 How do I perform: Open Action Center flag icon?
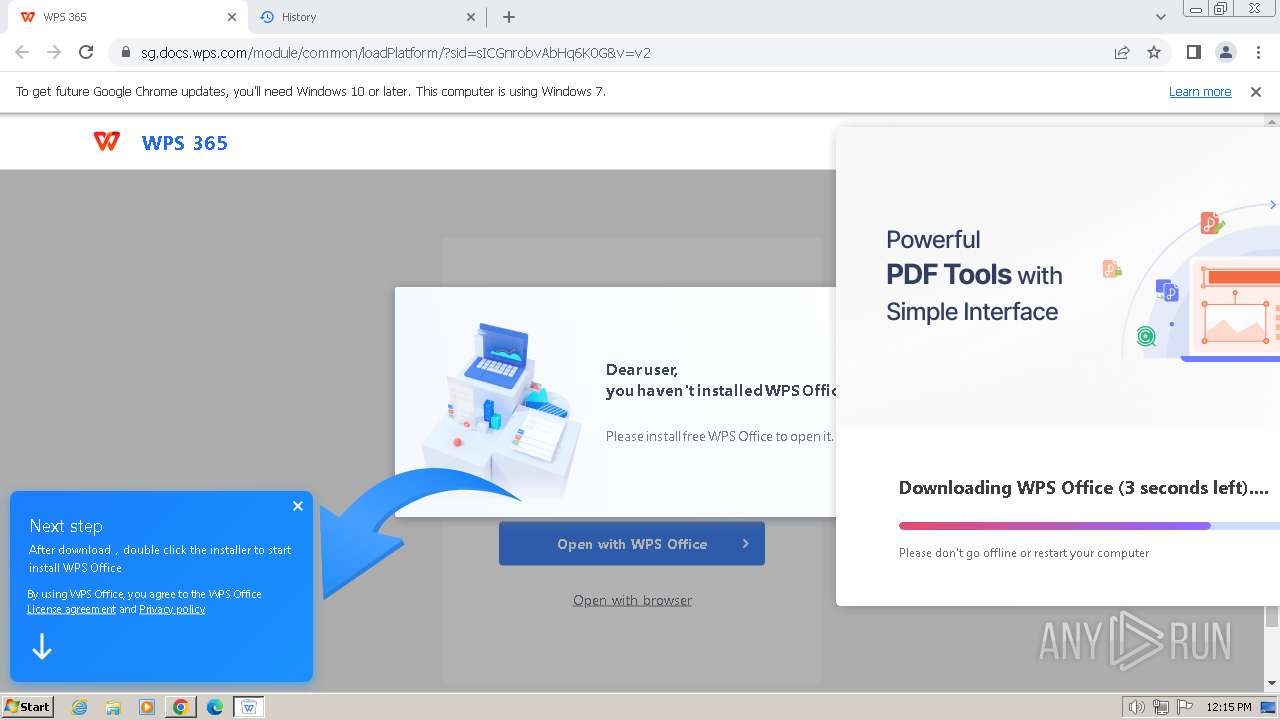click(x=1185, y=707)
